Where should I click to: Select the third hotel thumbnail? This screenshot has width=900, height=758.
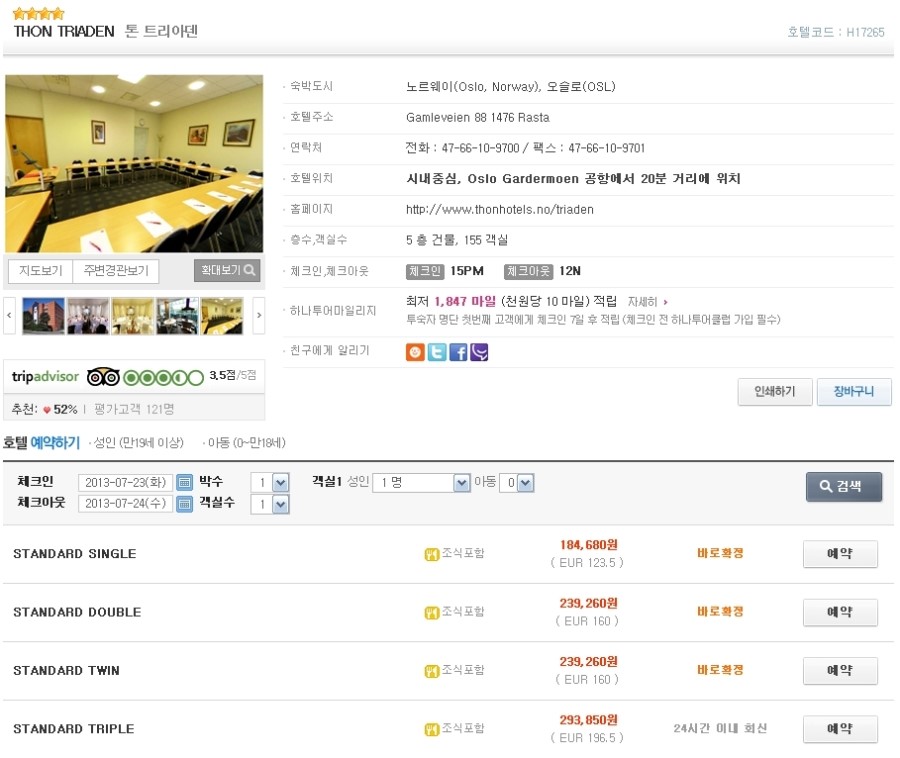click(133, 316)
